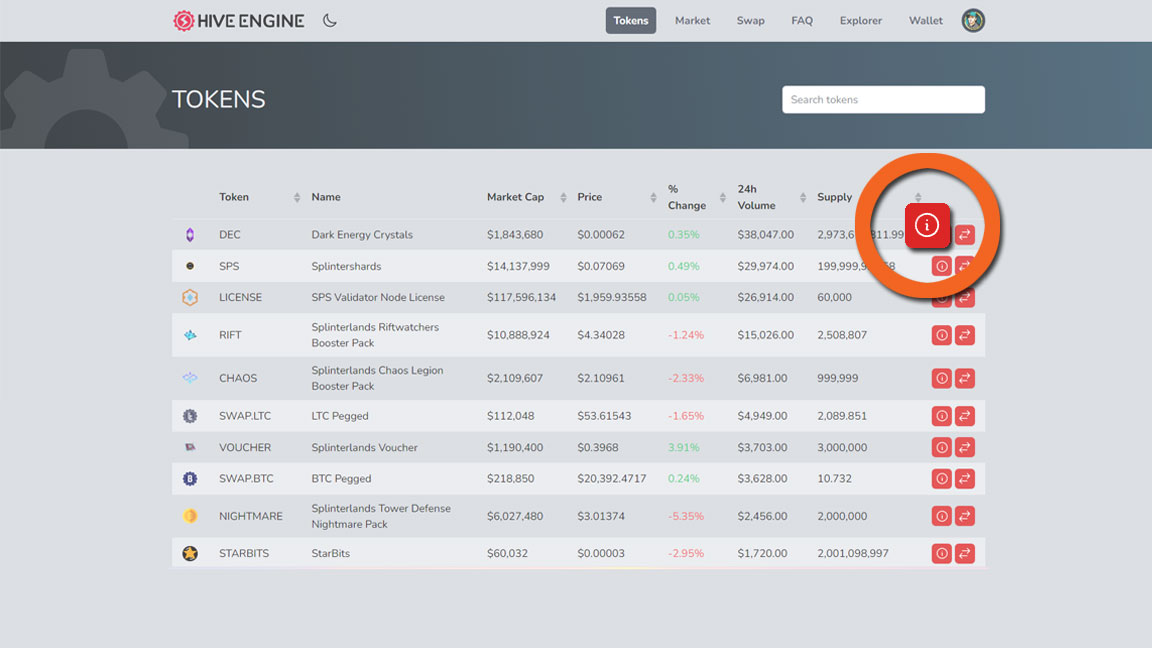Show token info for STARBITS

[x=941, y=553]
